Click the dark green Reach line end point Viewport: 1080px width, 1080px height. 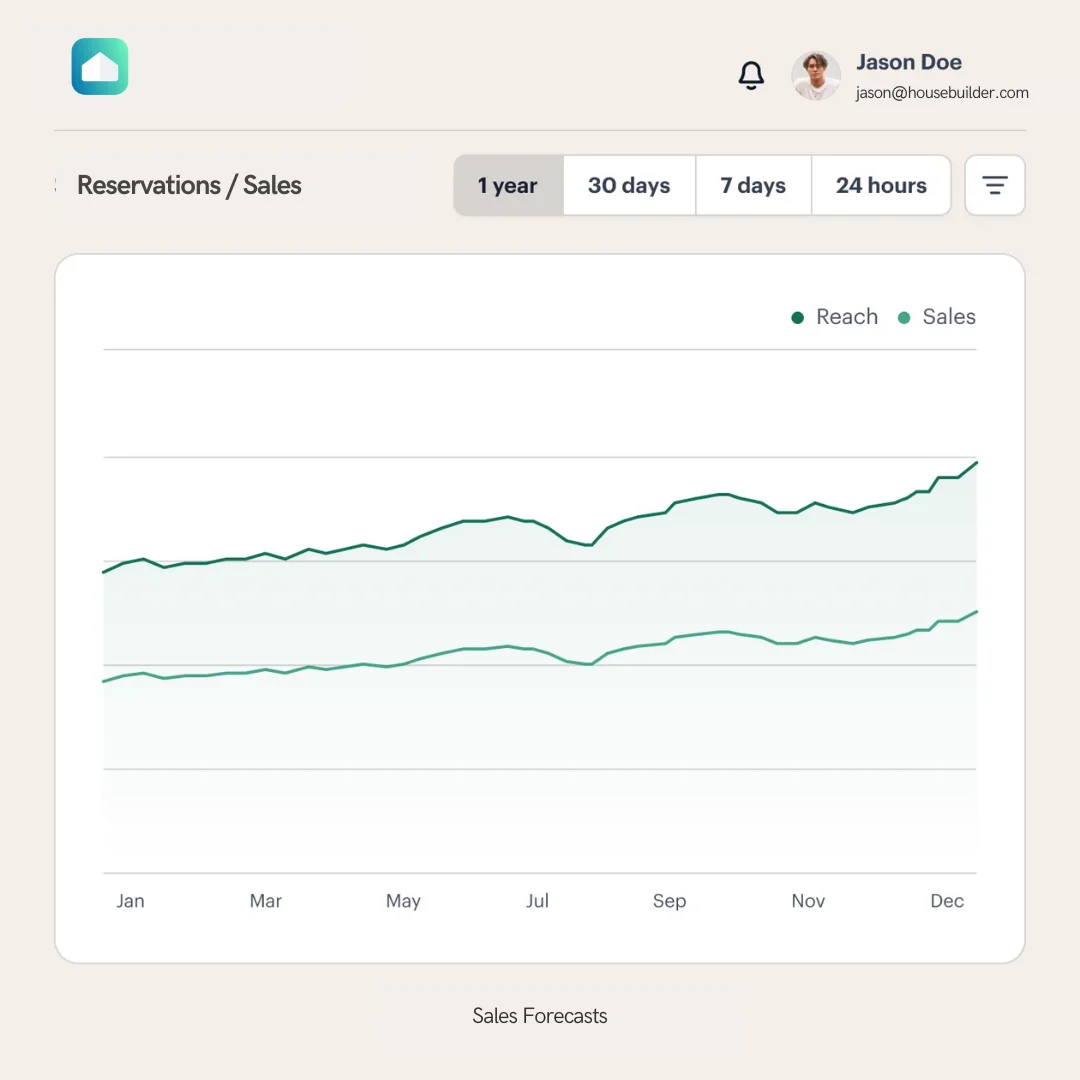click(x=976, y=462)
